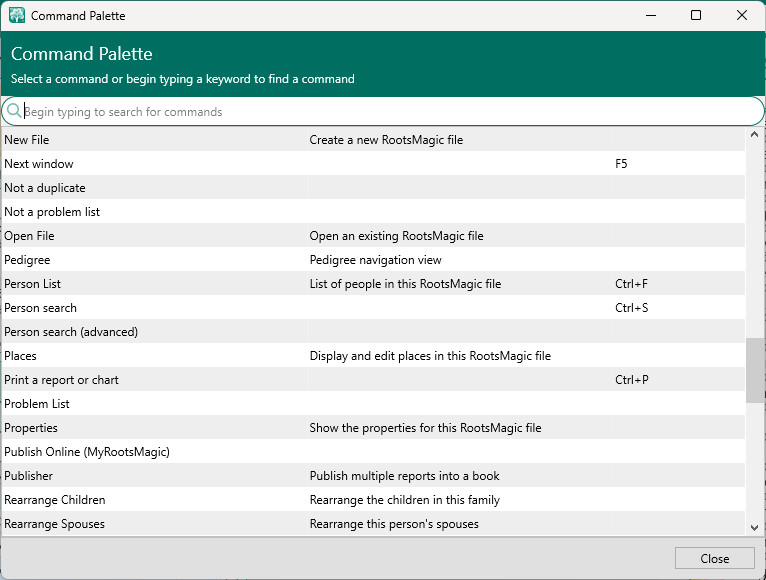Choose Person search (advanced) command

pos(71,332)
